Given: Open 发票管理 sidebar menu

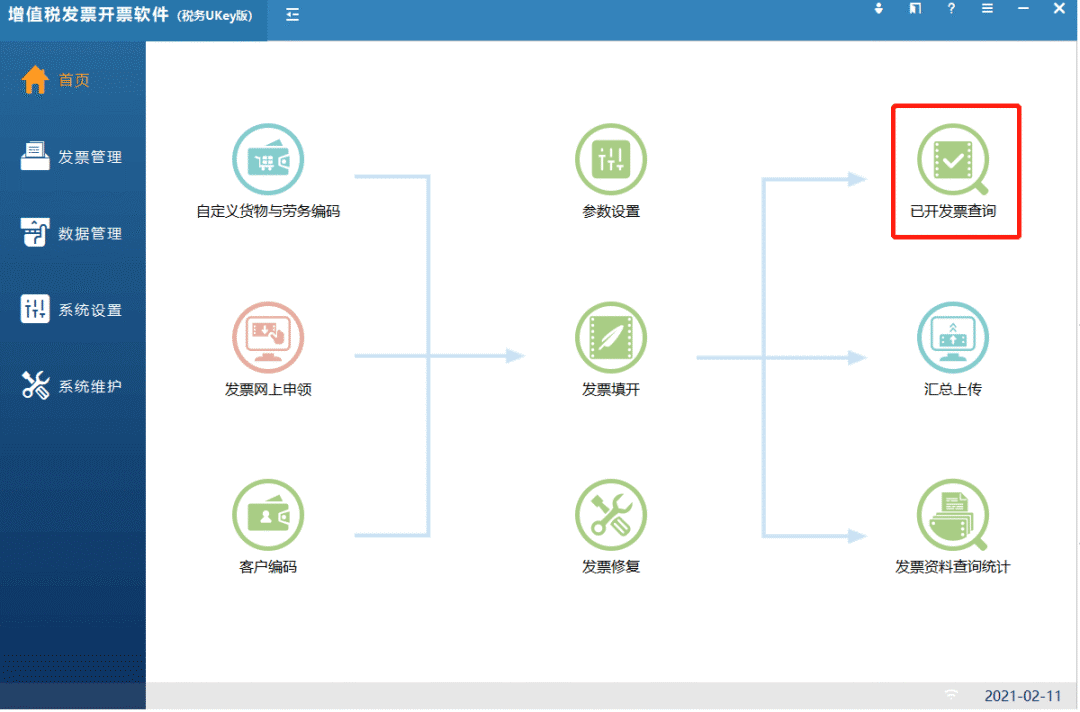Looking at the screenshot, I should 72,156.
